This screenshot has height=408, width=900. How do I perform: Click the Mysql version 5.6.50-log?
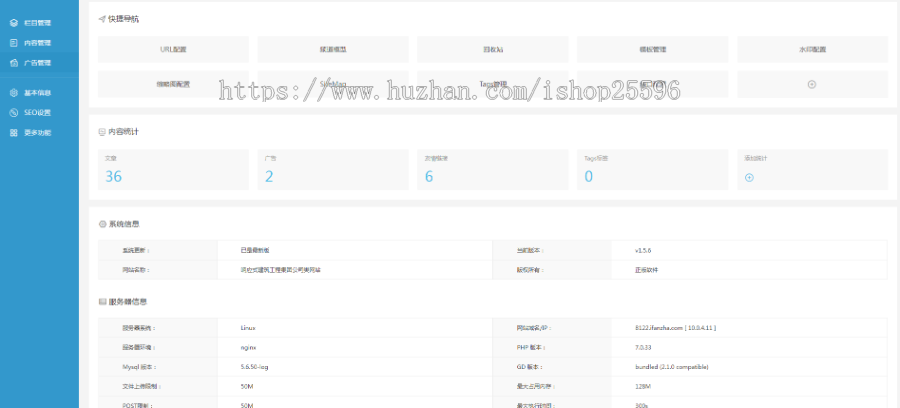tap(254, 367)
